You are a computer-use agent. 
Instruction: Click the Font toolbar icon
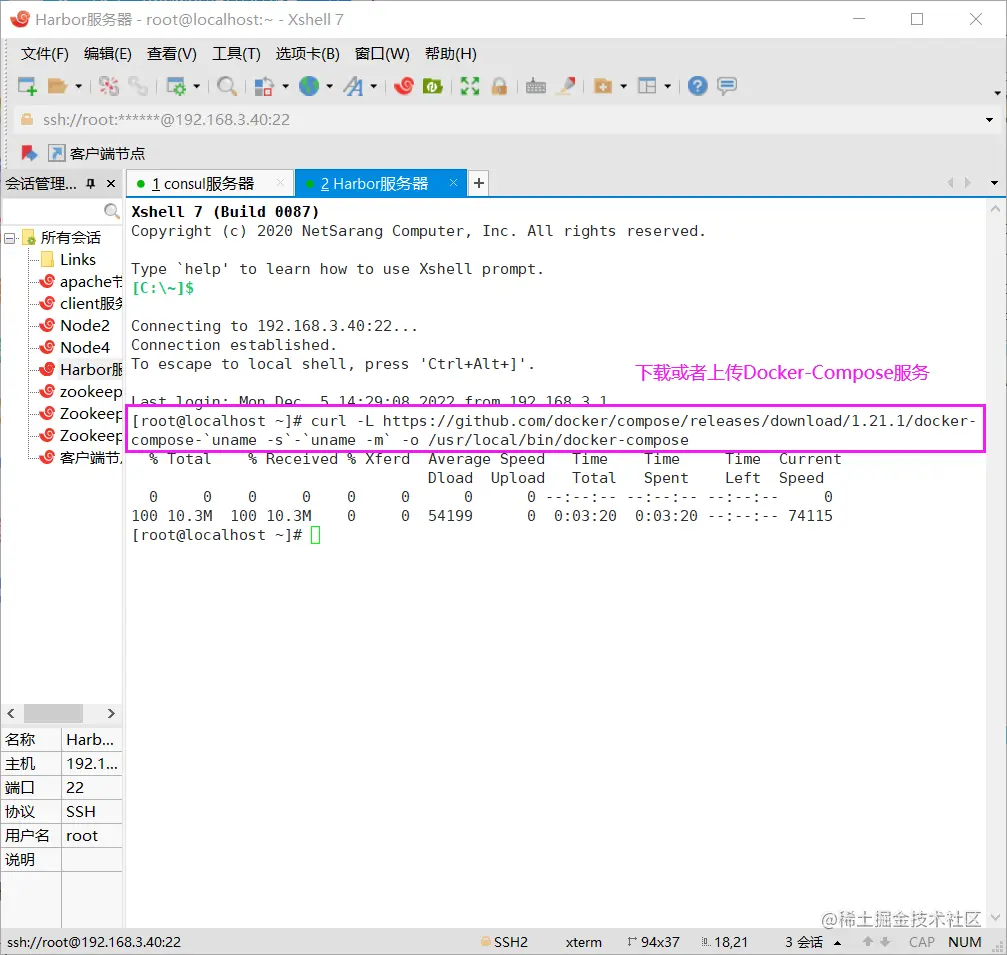coord(353,85)
